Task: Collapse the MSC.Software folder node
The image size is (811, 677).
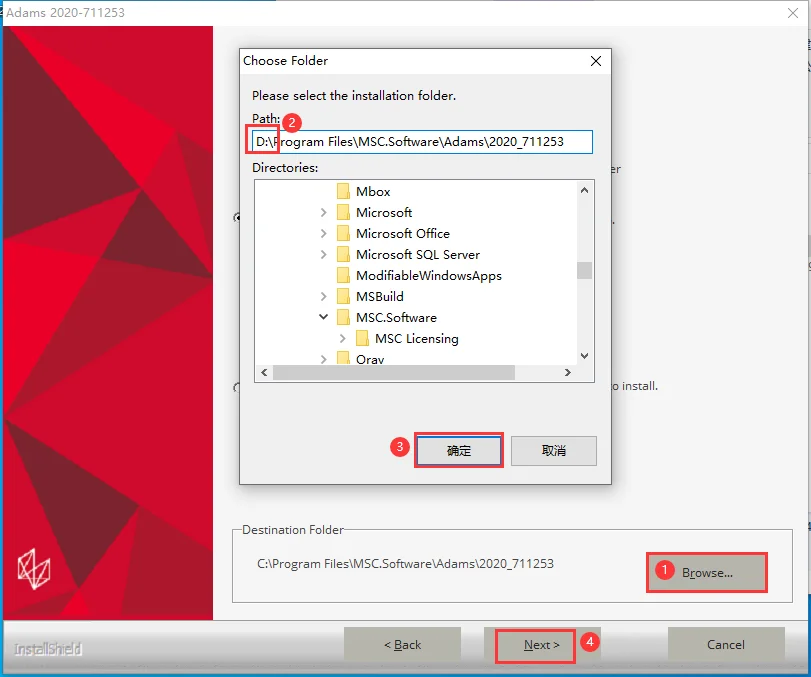Action: [x=324, y=317]
